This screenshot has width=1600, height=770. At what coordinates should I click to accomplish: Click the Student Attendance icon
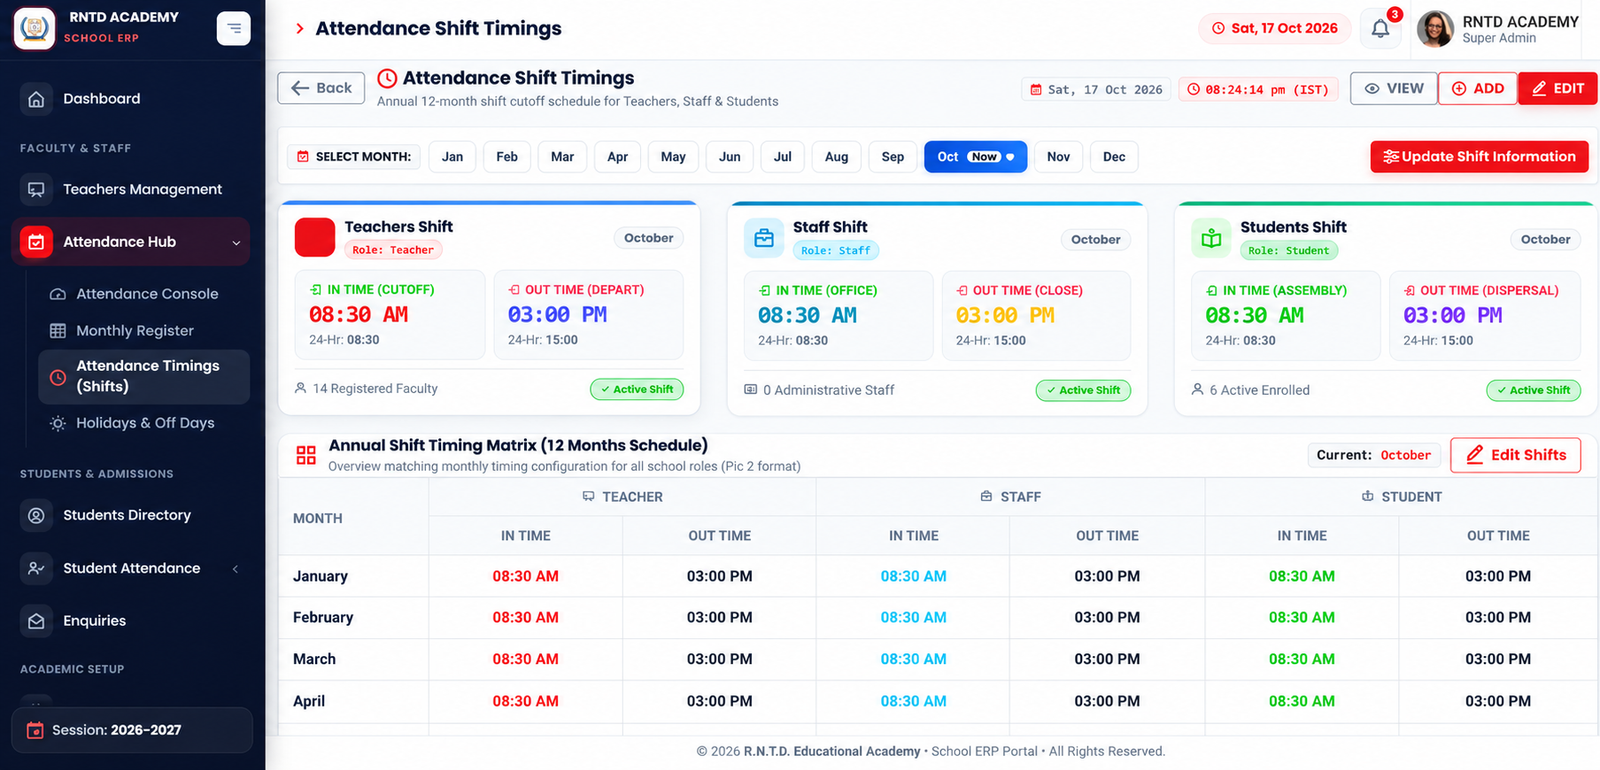pyautogui.click(x=36, y=568)
